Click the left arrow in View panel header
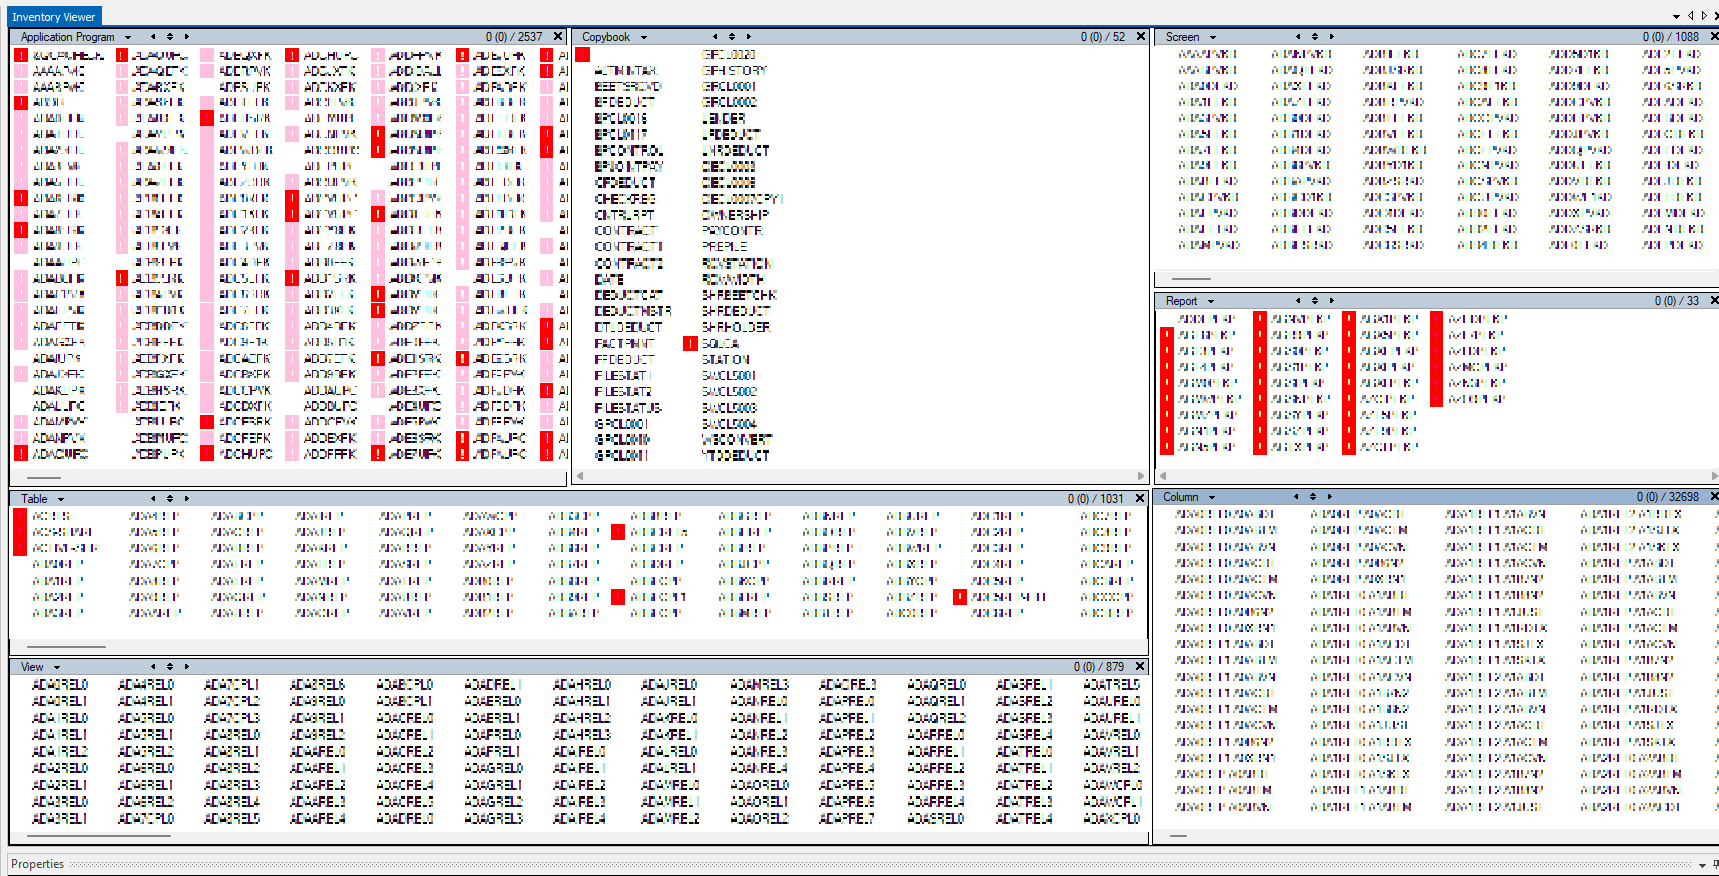1719x876 pixels. pos(153,667)
